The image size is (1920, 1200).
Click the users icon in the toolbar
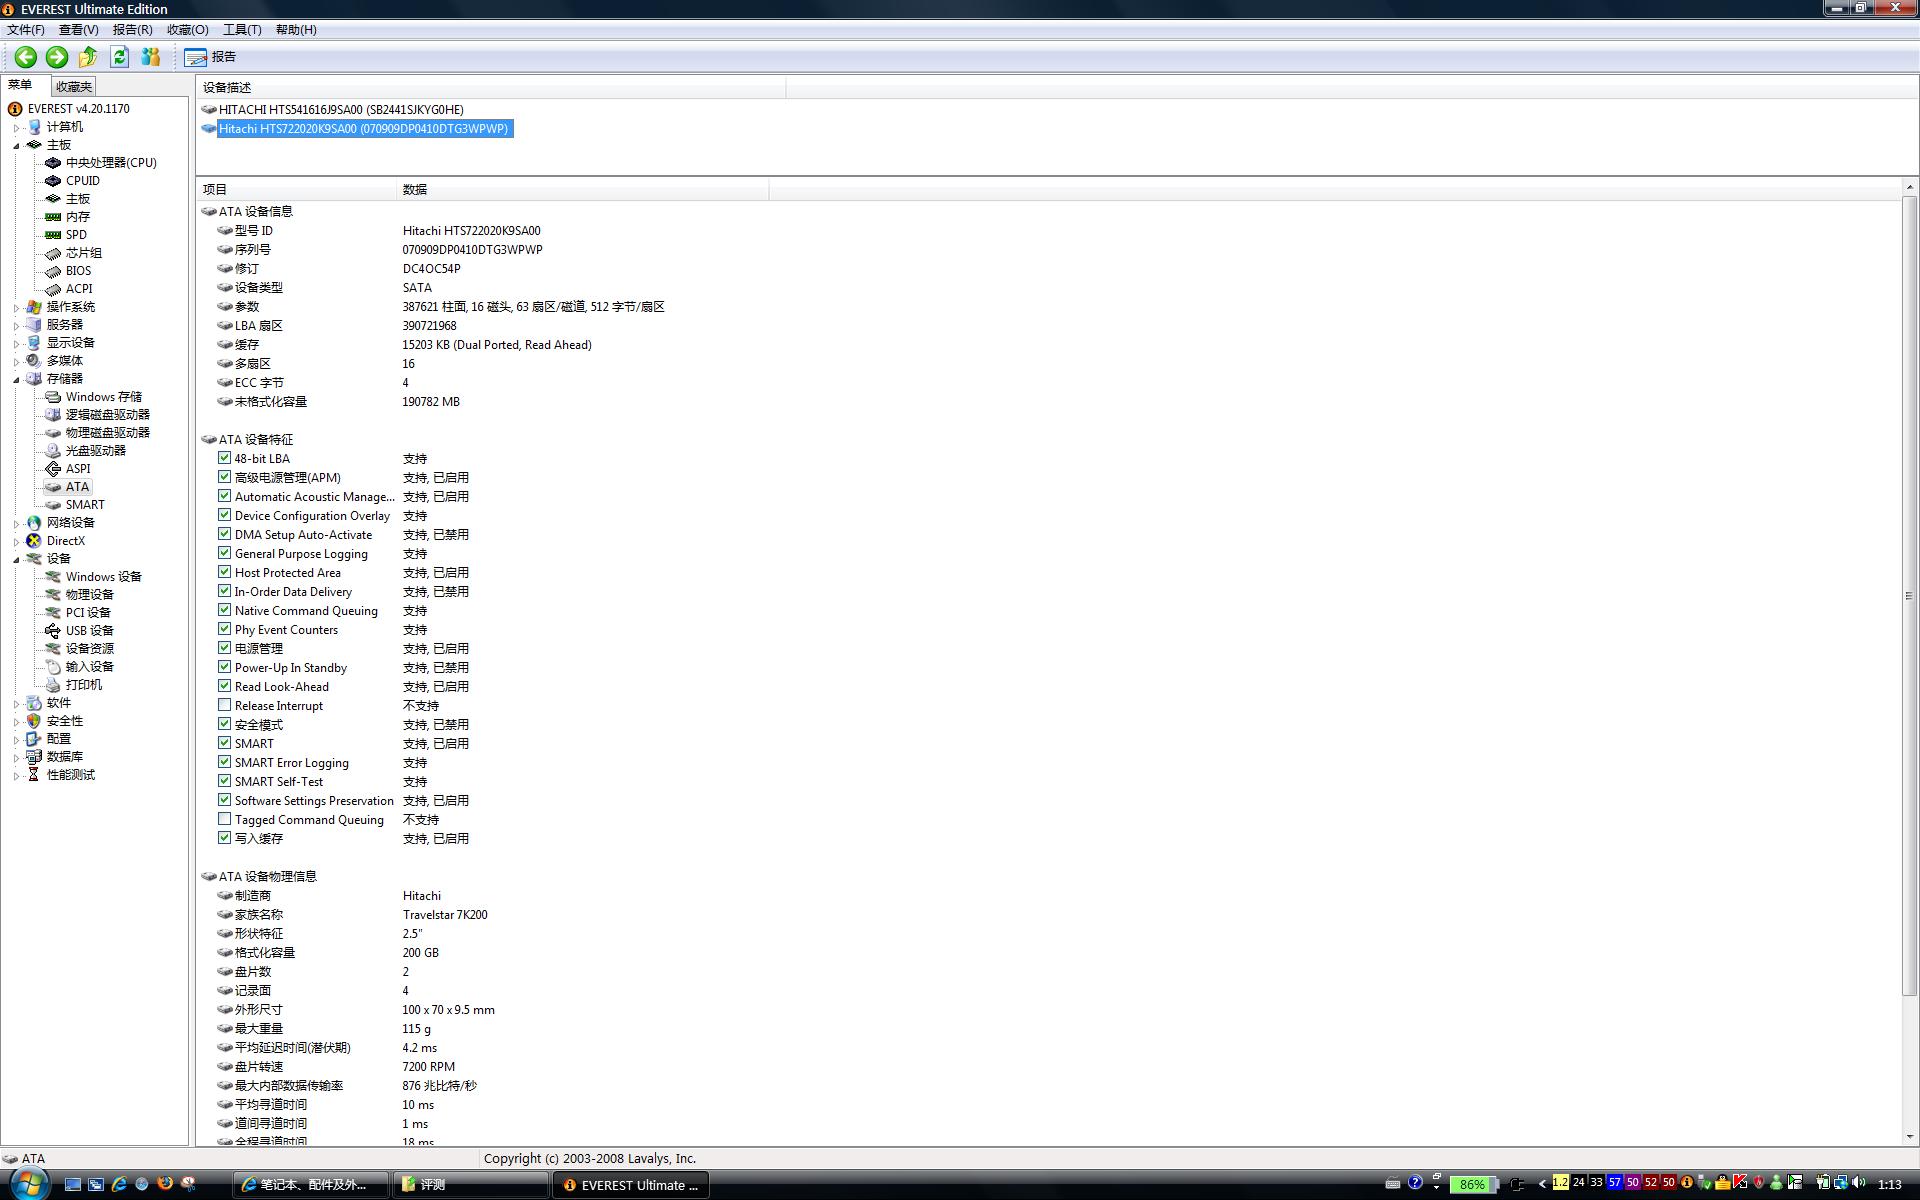(x=151, y=57)
